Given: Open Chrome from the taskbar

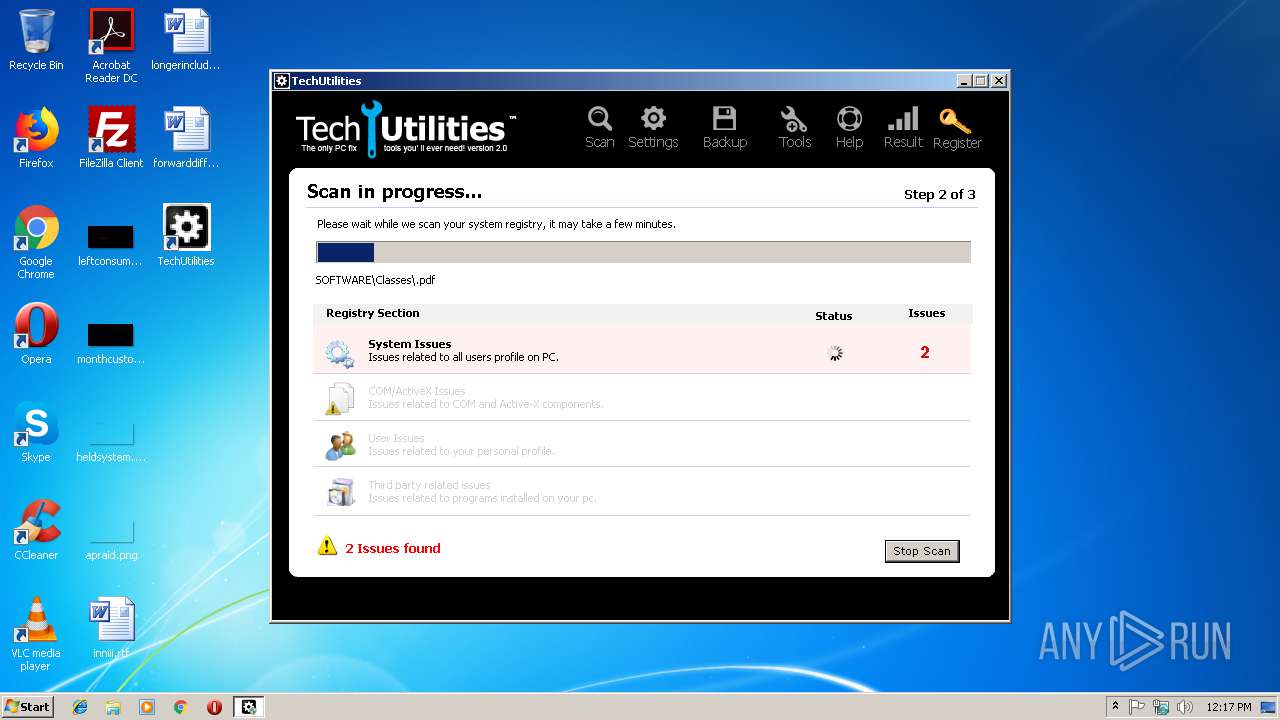Looking at the screenshot, I should tap(180, 707).
